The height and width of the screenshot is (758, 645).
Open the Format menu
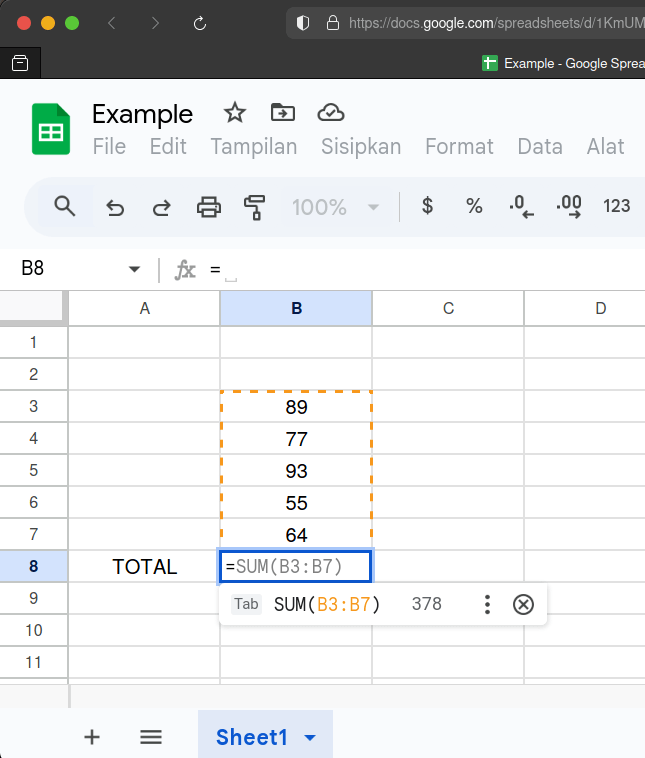pos(459,146)
